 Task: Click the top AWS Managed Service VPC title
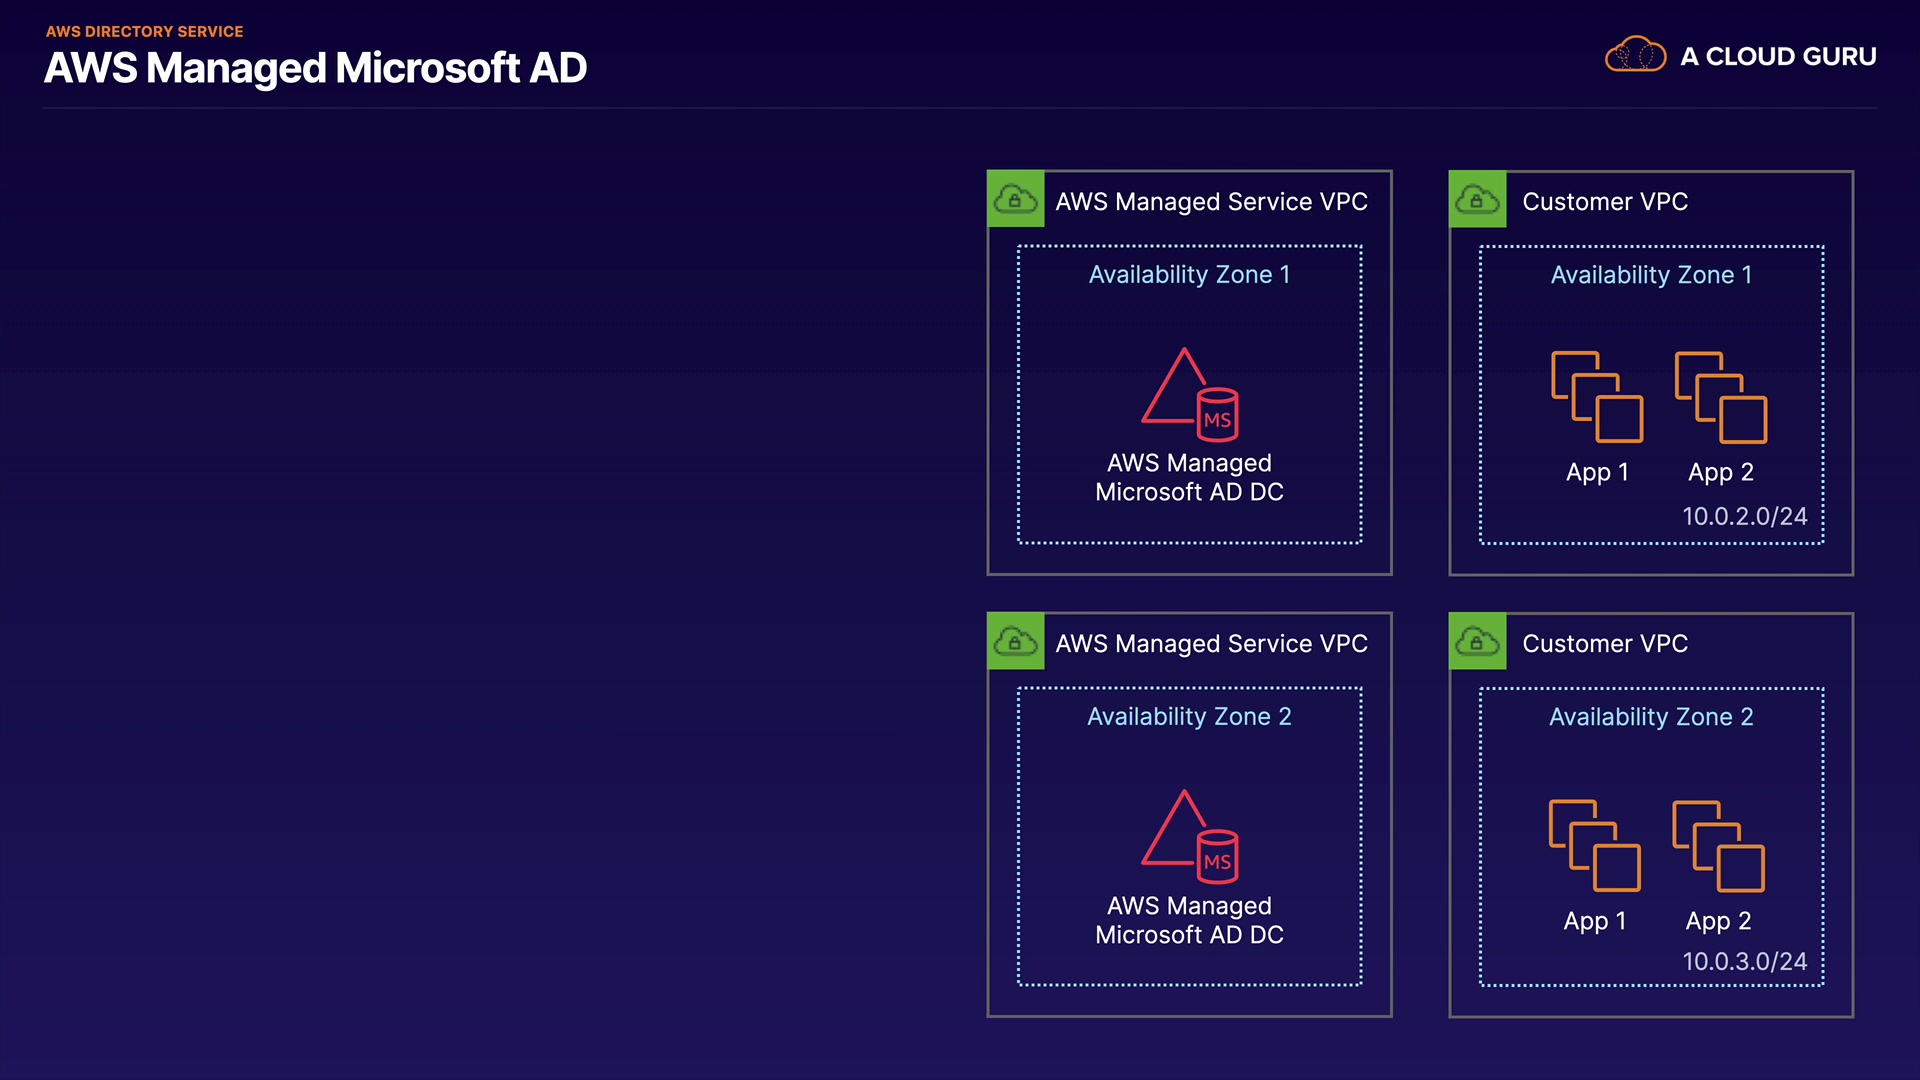click(1211, 202)
